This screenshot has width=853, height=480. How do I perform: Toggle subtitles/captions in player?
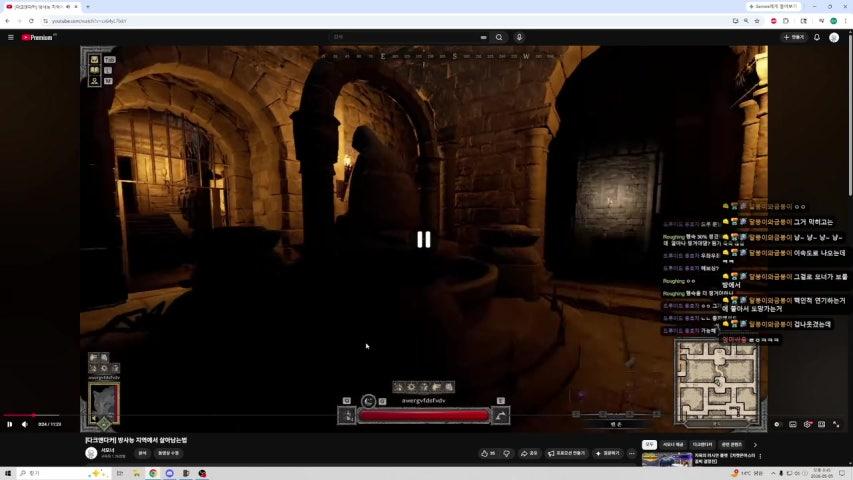tap(793, 424)
